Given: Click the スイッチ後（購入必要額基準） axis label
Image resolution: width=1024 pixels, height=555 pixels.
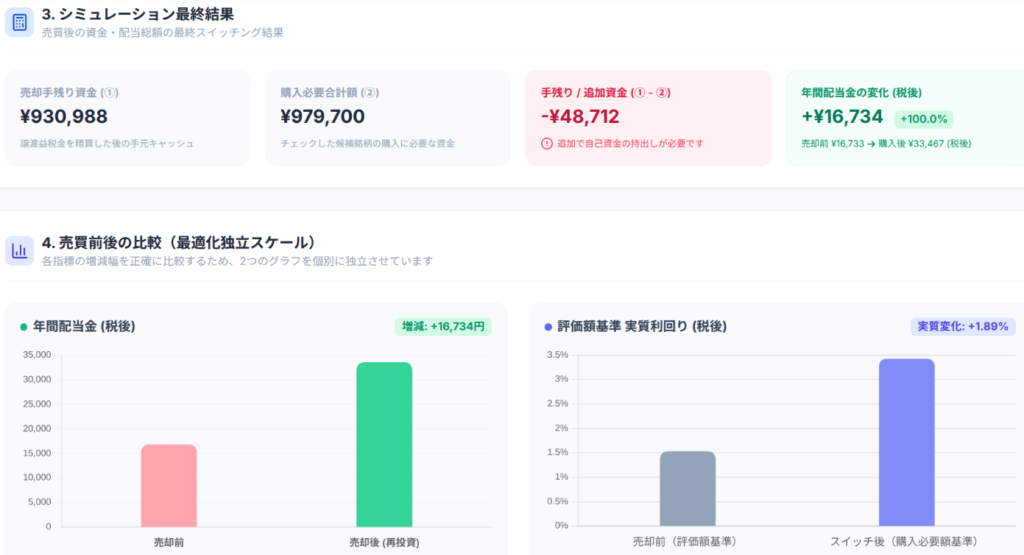Looking at the screenshot, I should 906,542.
